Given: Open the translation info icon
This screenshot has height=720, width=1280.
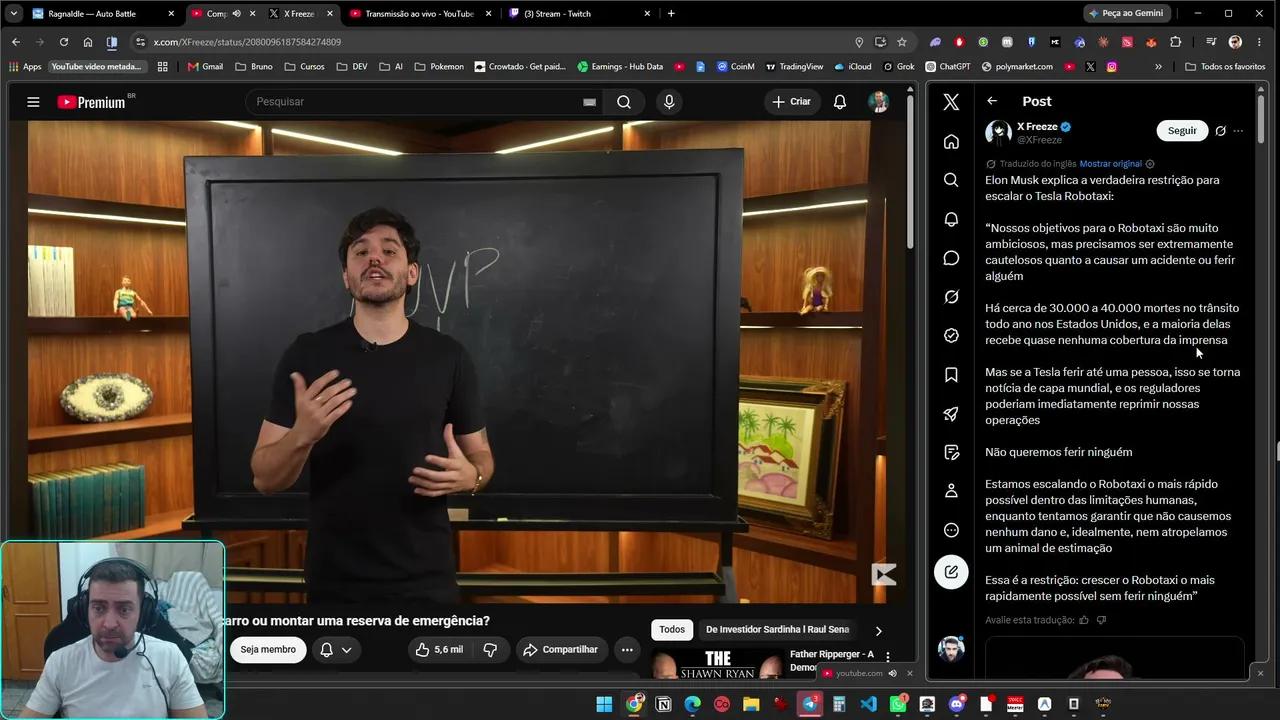Looking at the screenshot, I should coord(1150,164).
